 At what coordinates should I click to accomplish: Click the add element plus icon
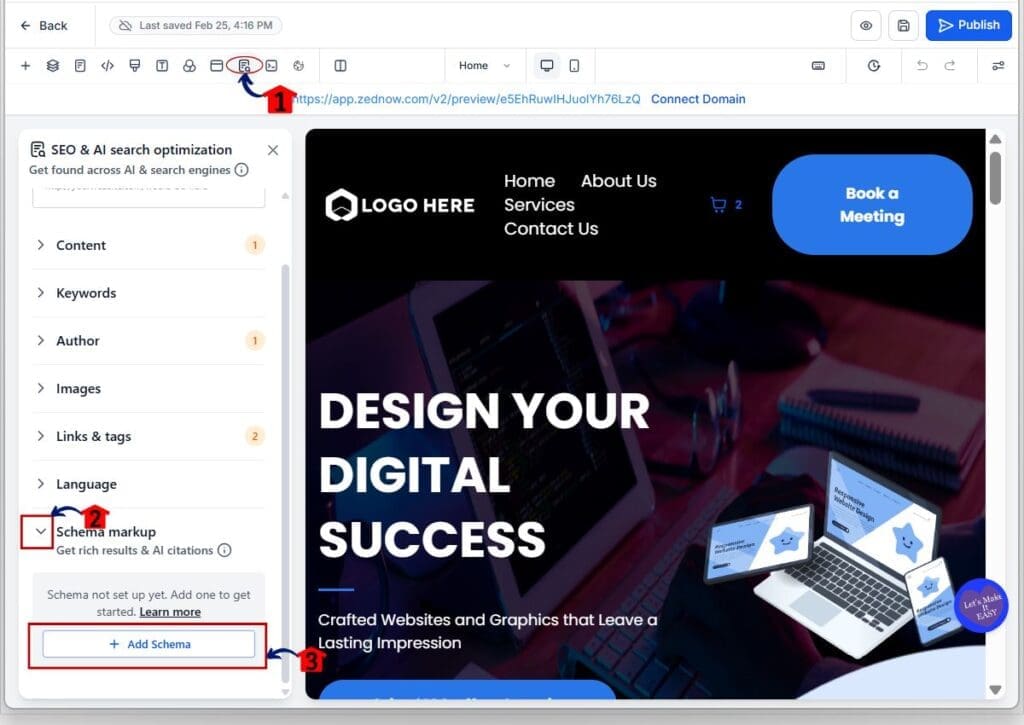coord(26,66)
